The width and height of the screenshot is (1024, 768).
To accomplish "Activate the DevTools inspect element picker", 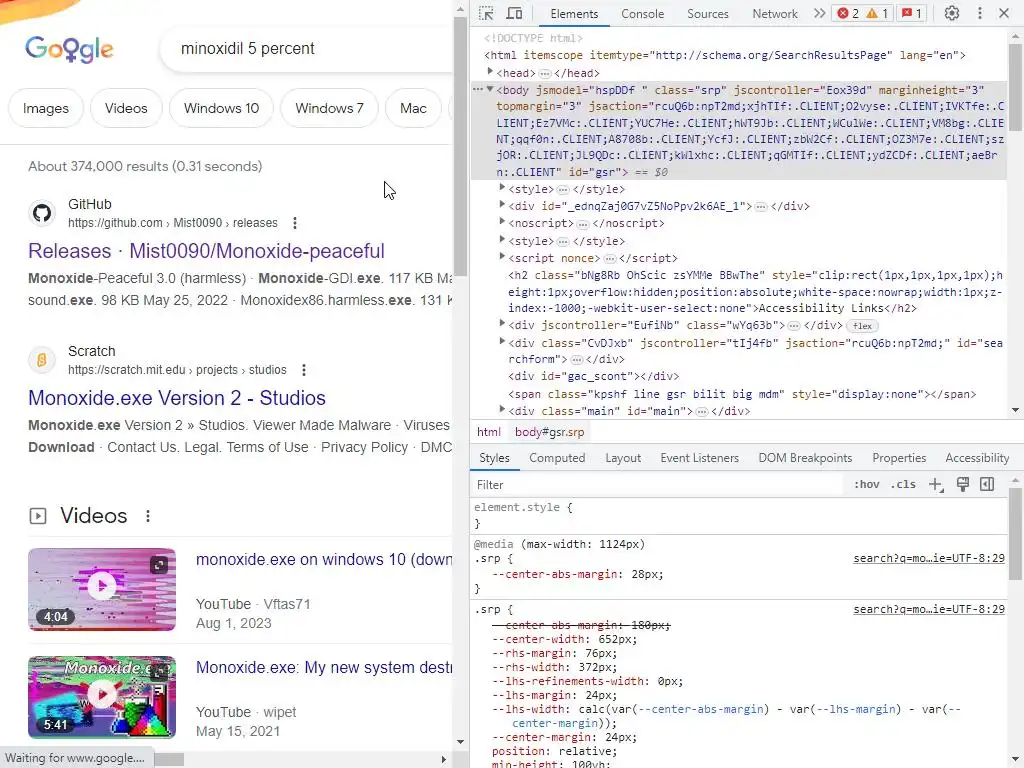I will point(486,13).
